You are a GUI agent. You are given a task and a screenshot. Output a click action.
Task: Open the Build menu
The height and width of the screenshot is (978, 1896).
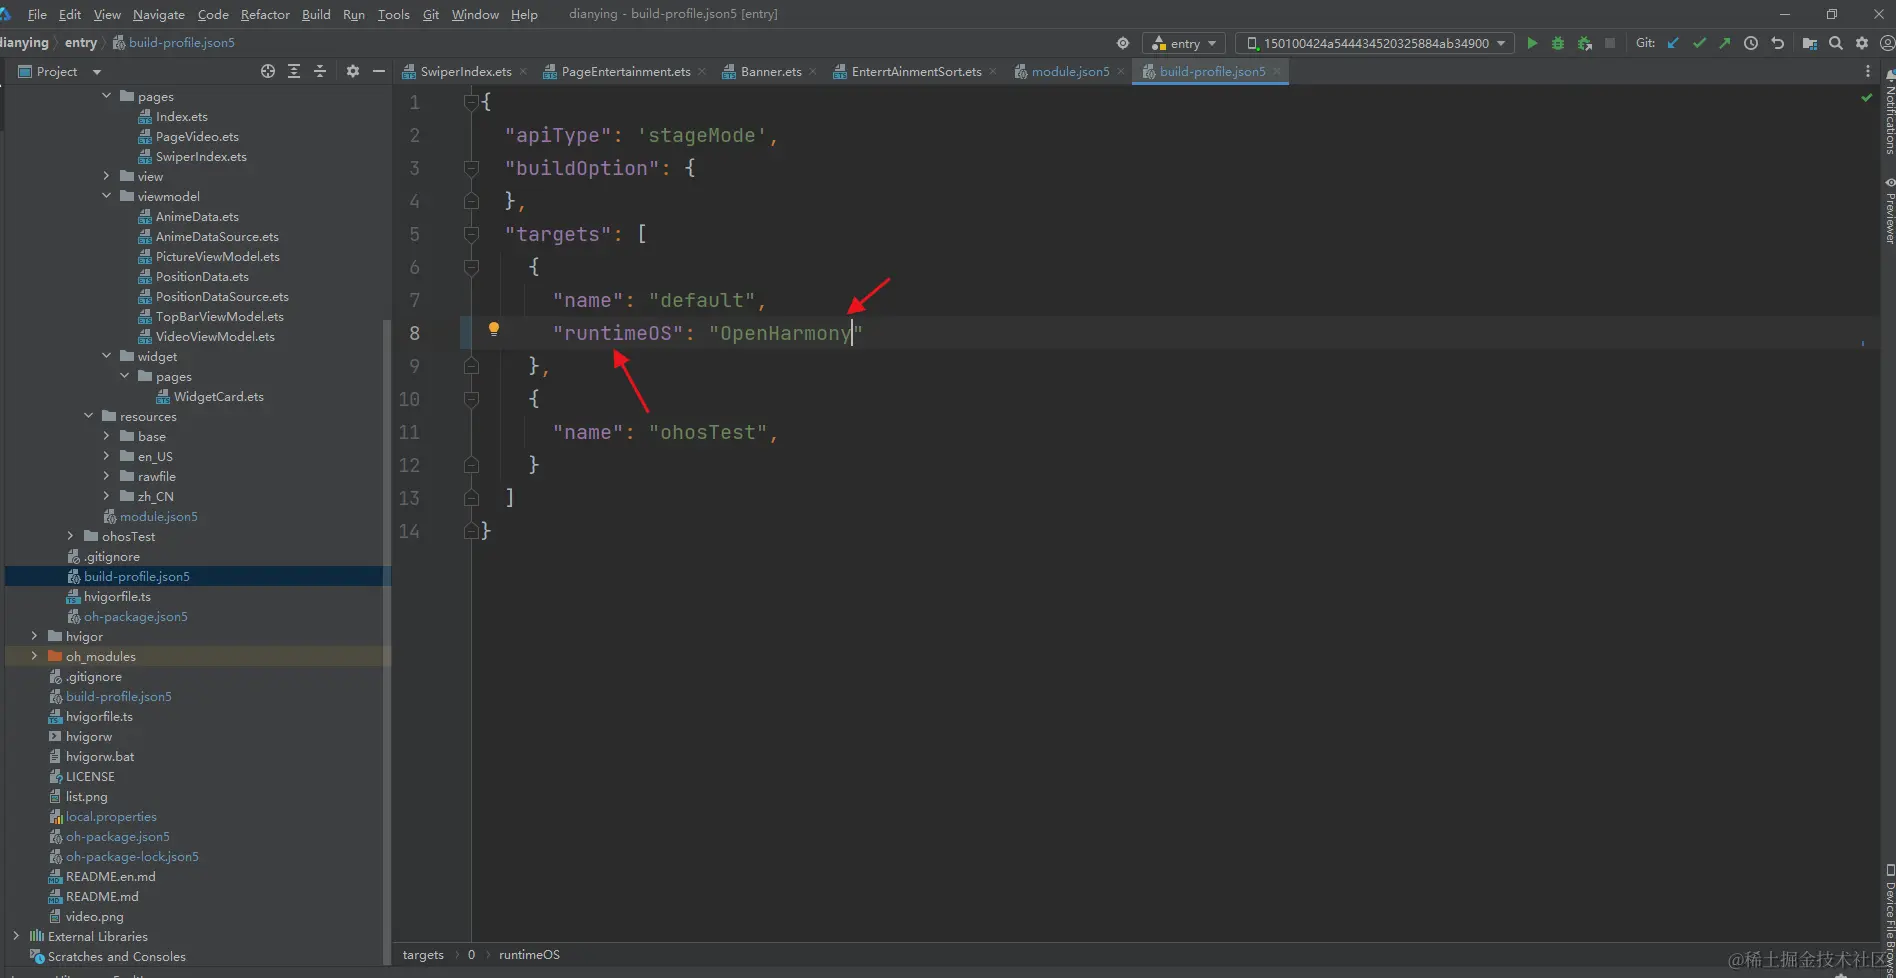(x=316, y=14)
